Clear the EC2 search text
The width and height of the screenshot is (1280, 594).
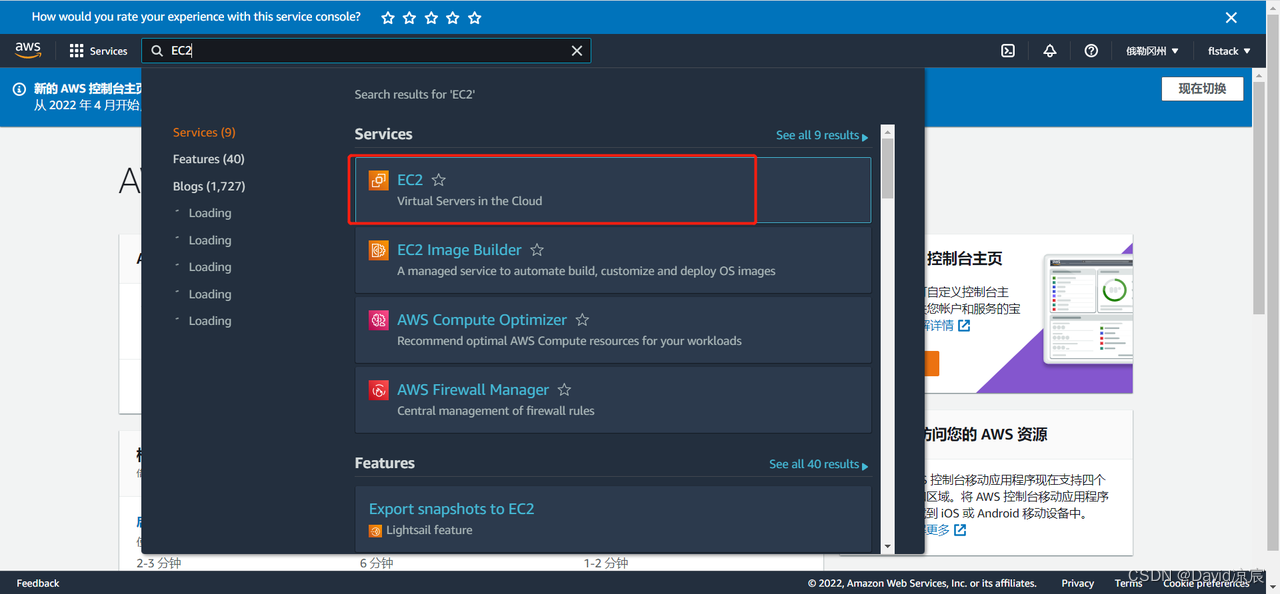577,51
